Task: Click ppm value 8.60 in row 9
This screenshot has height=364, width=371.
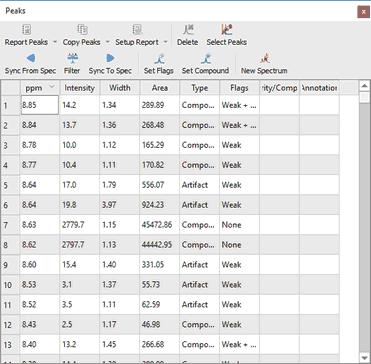Action: 29,265
